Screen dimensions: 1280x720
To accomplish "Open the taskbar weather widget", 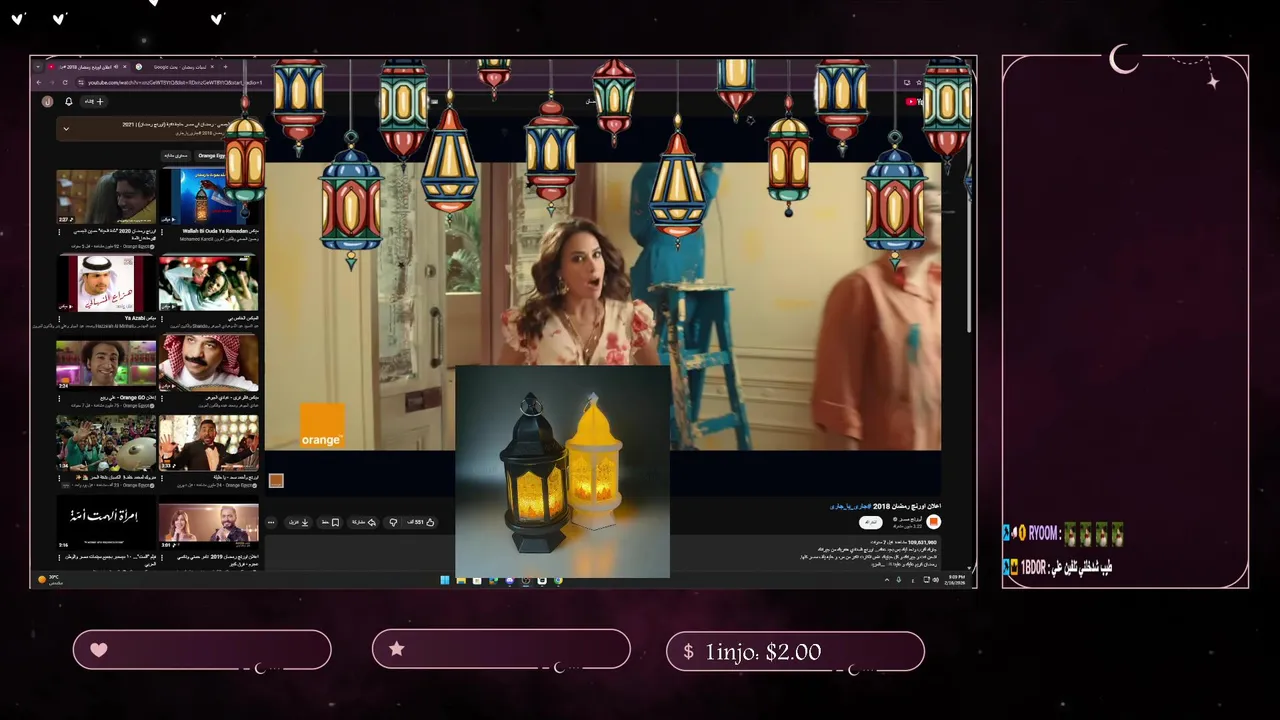I will click(50, 580).
